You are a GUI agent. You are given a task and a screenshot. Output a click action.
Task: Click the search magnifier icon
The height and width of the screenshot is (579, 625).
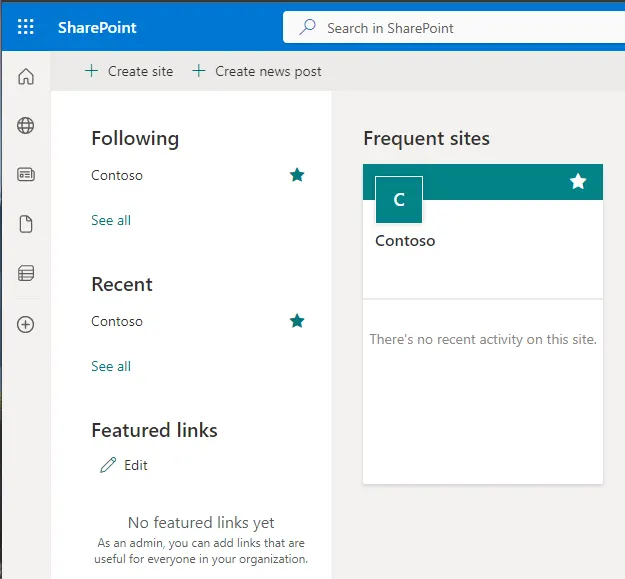point(307,27)
